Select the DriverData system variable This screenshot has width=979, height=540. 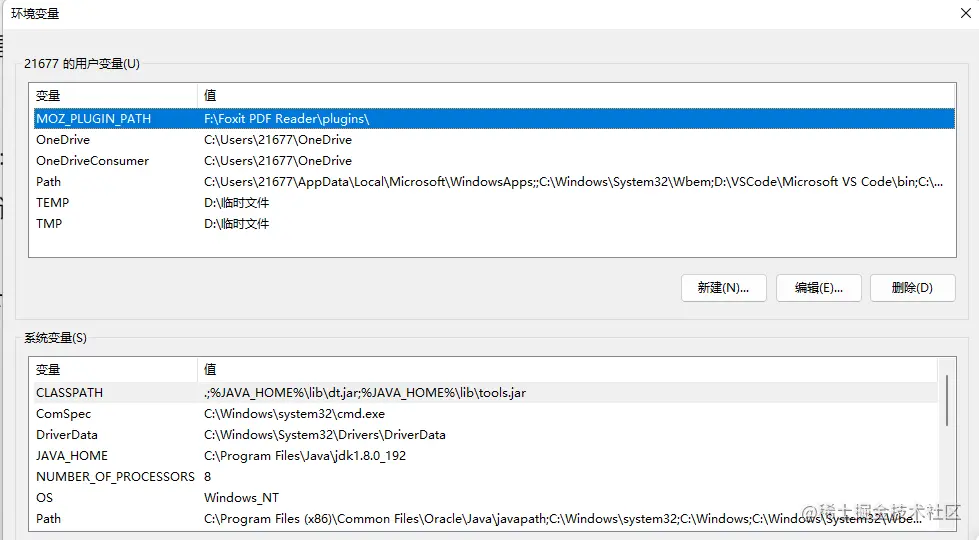point(67,434)
